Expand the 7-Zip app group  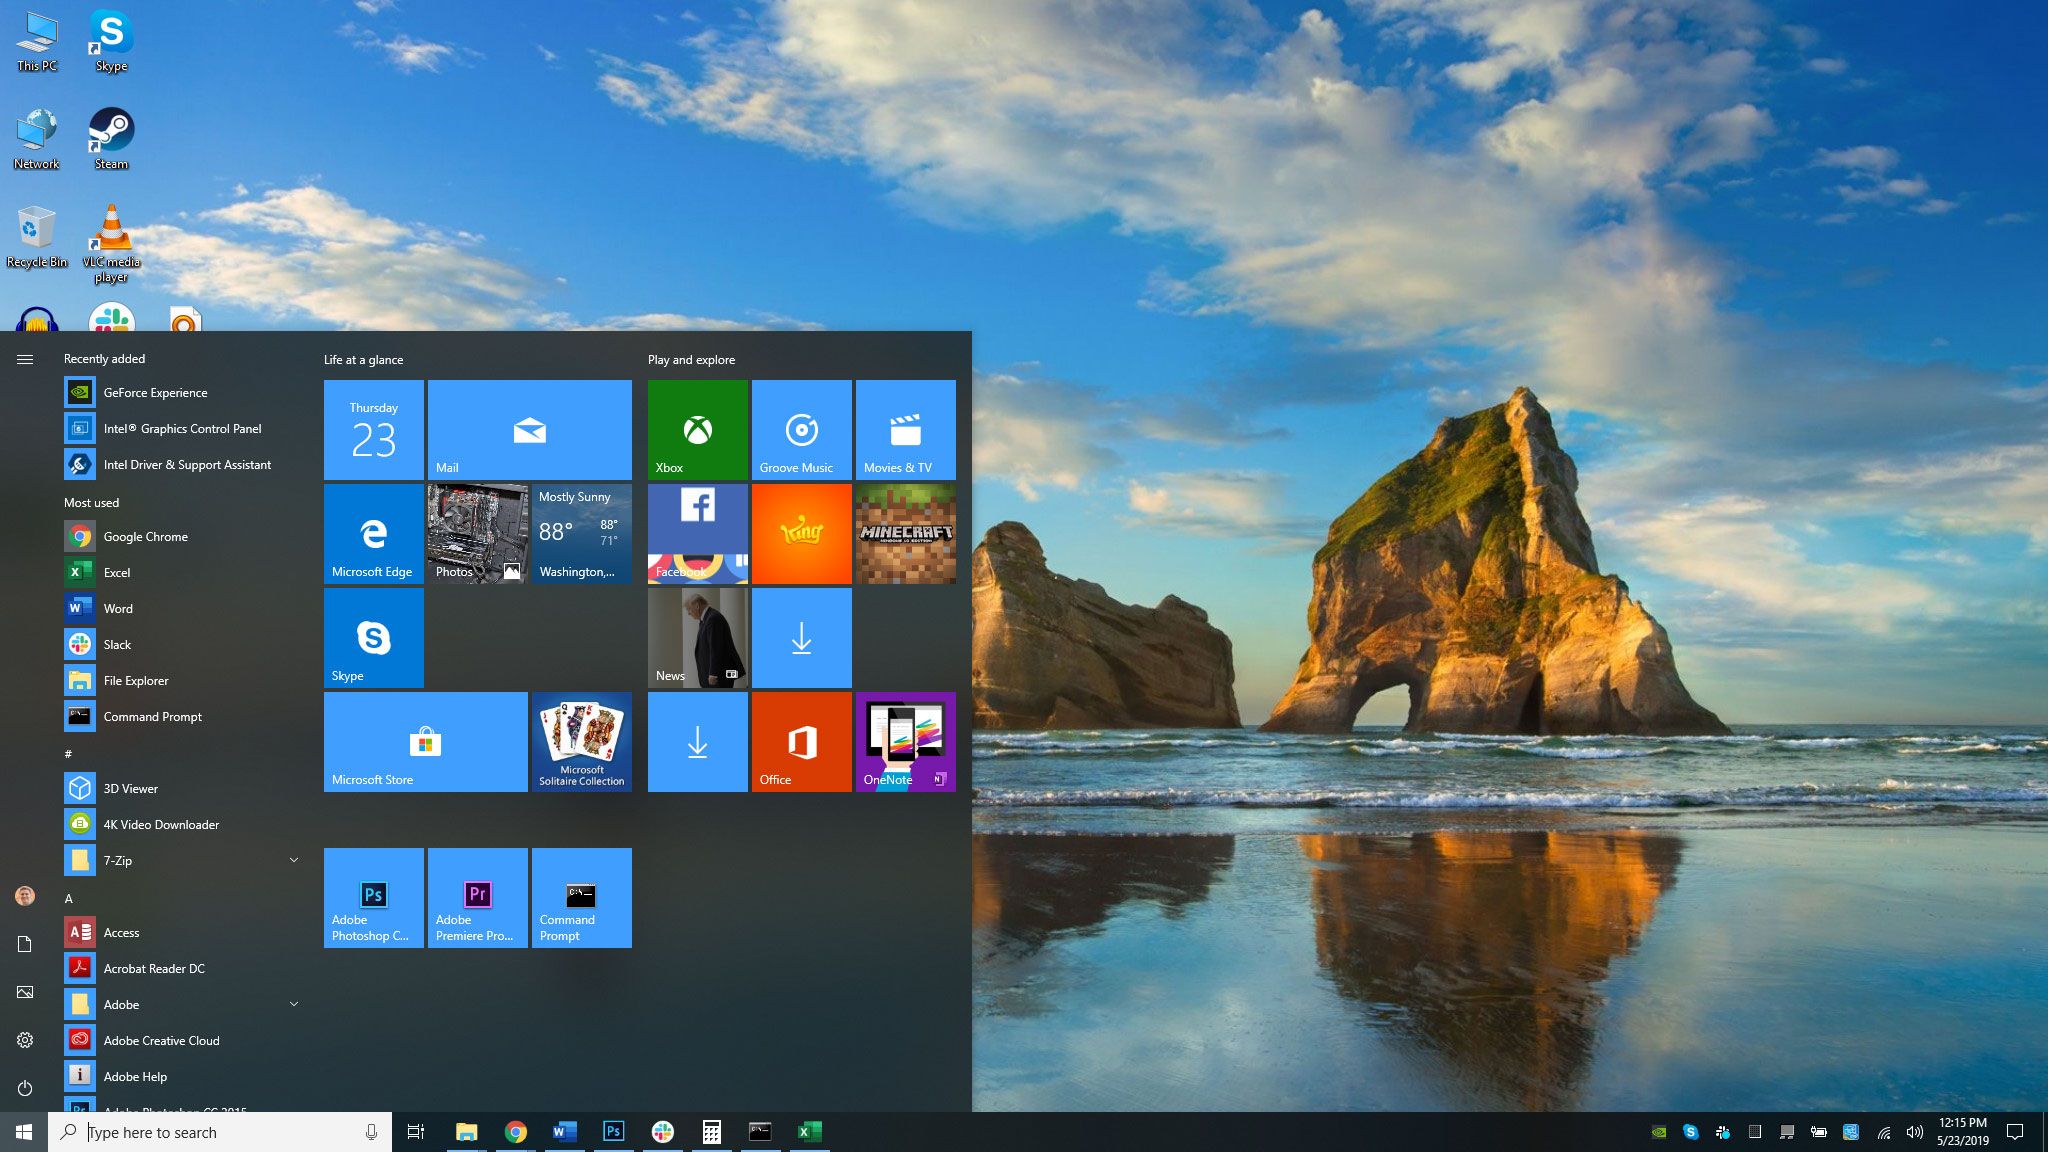294,860
